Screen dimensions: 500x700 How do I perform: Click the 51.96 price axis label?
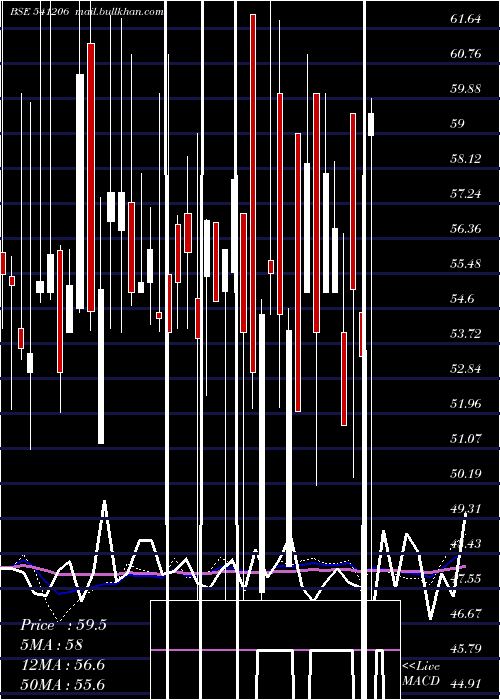click(466, 404)
